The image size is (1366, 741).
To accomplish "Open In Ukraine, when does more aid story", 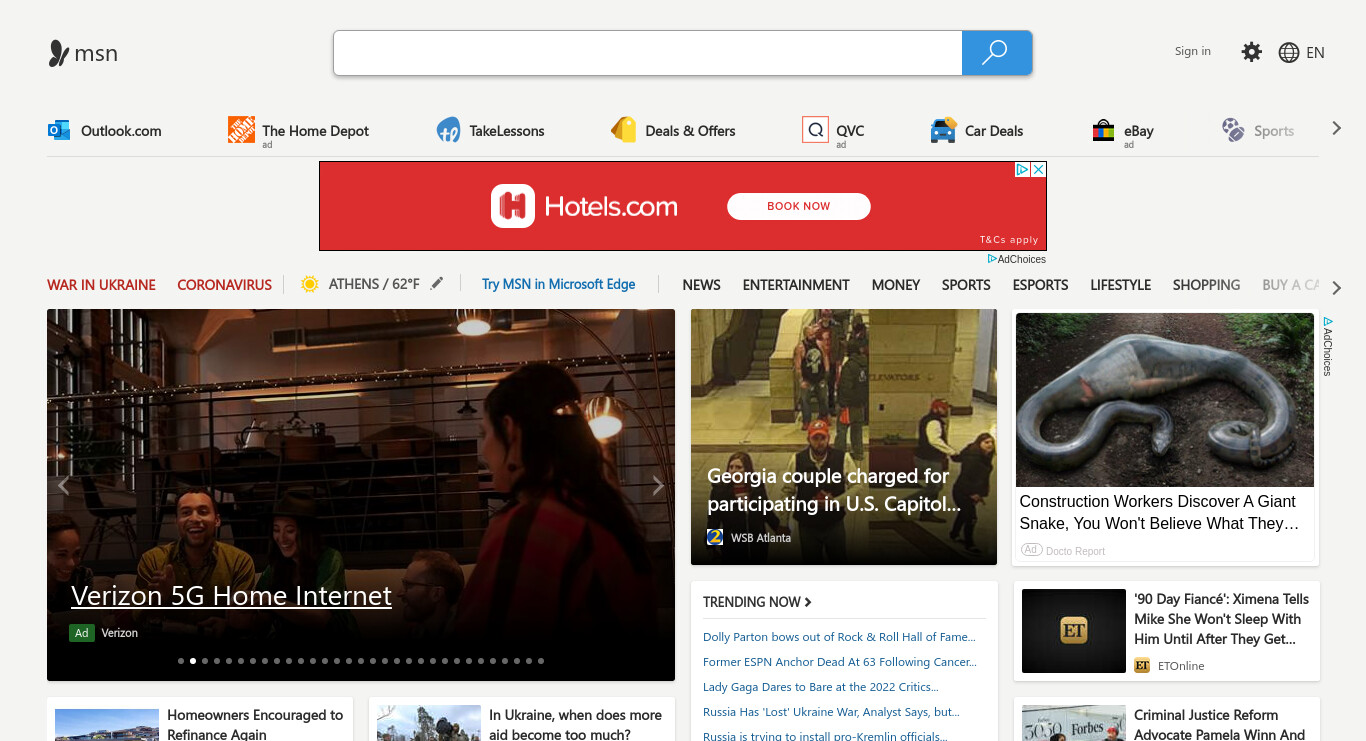I will [575, 725].
